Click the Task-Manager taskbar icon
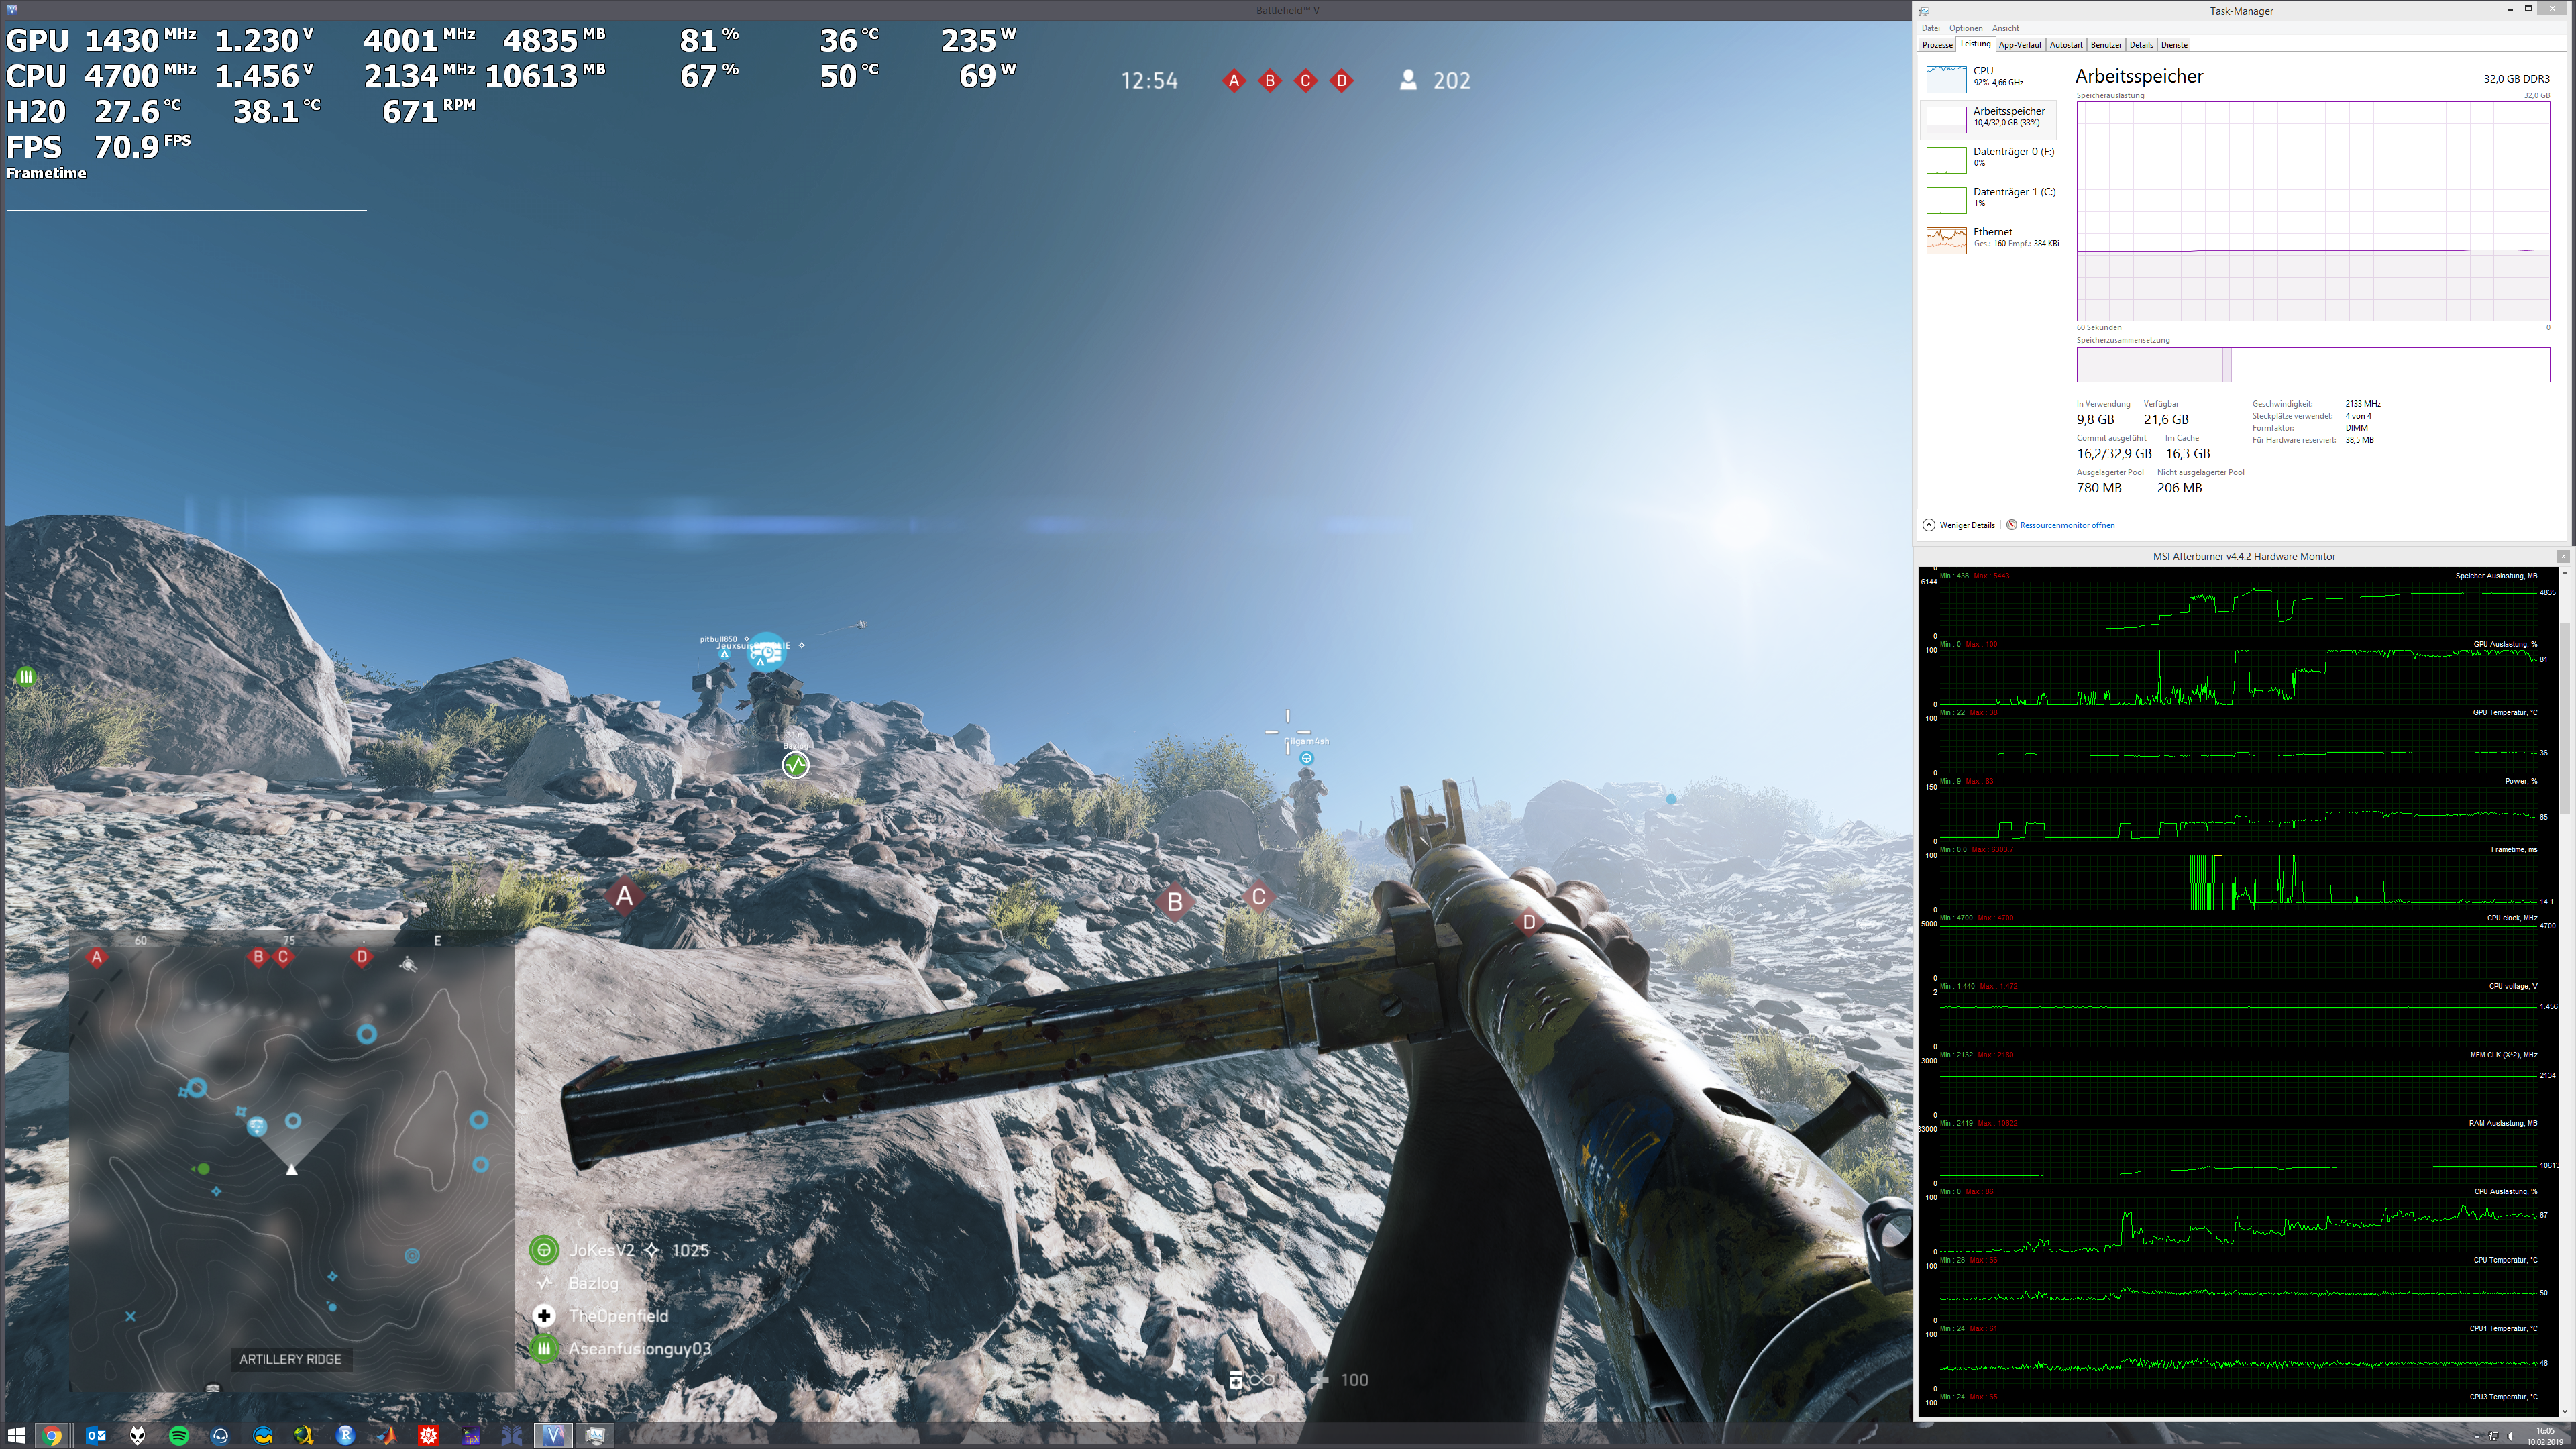This screenshot has width=2576, height=1449. click(595, 1435)
